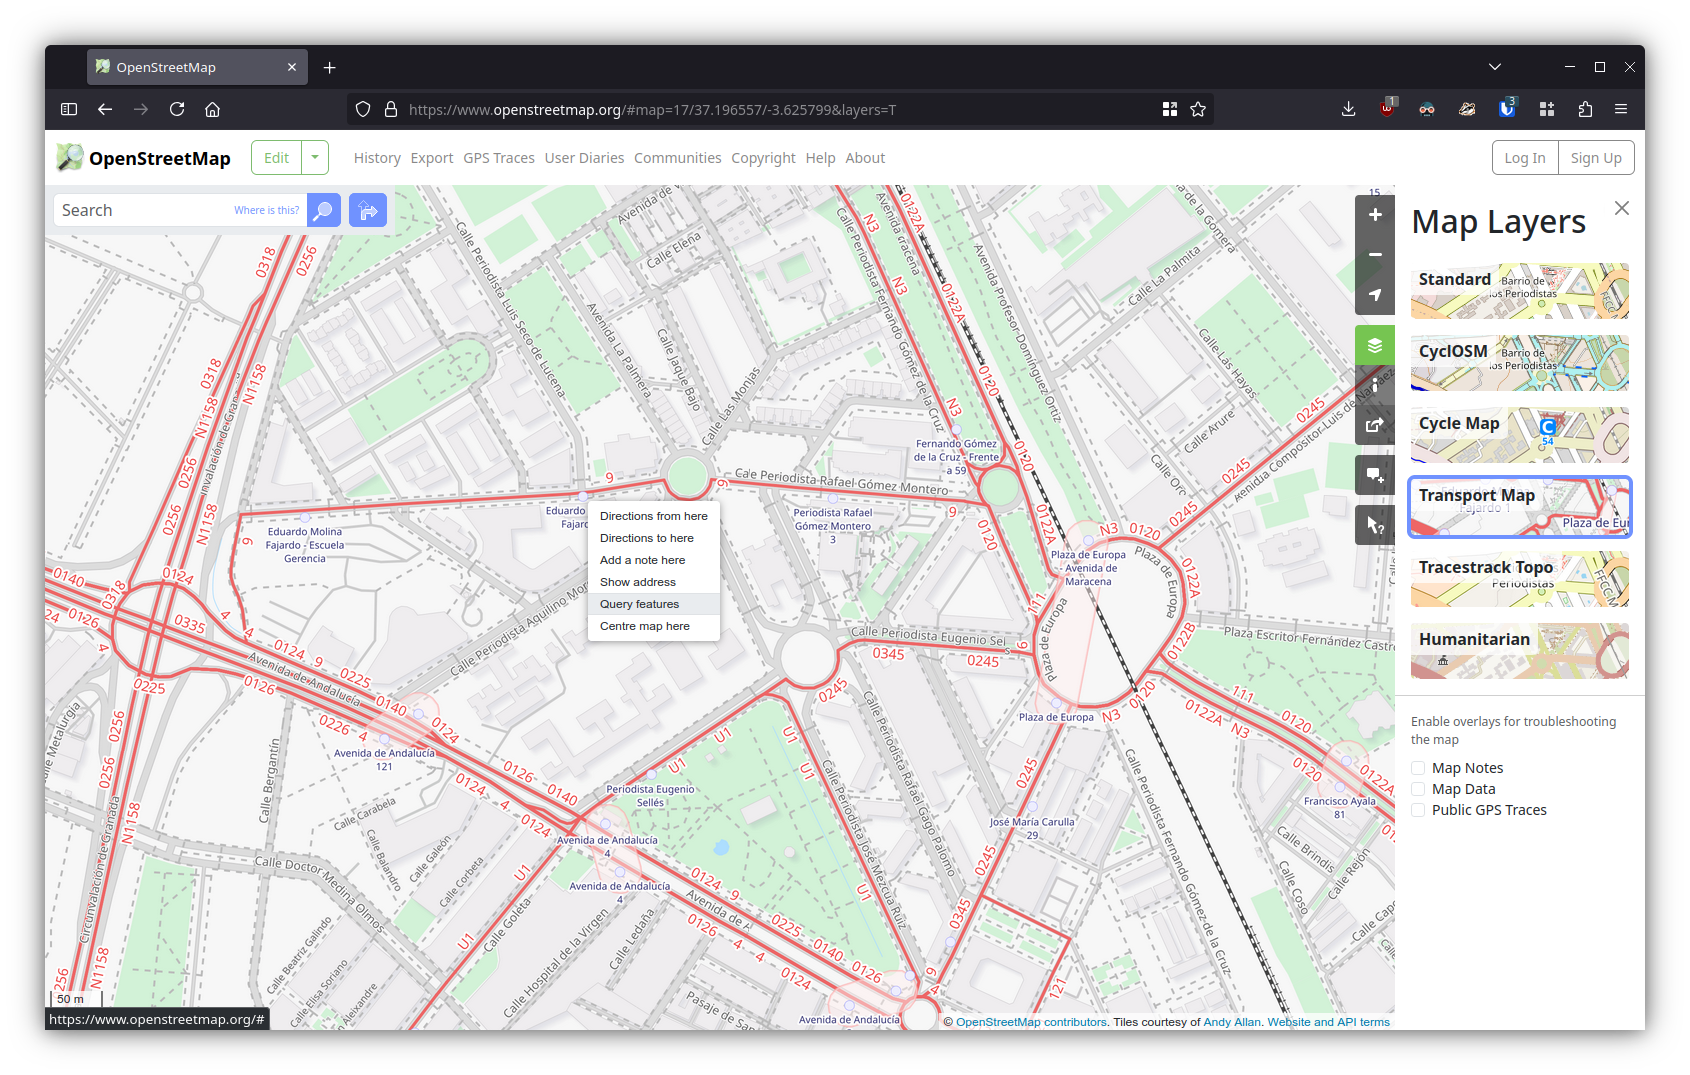
Task: Open the Help nav link
Action: point(820,158)
